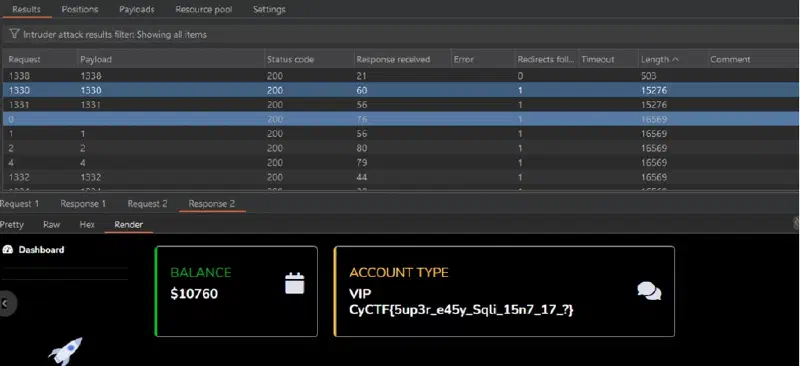Sort by Response received column header

click(402, 59)
